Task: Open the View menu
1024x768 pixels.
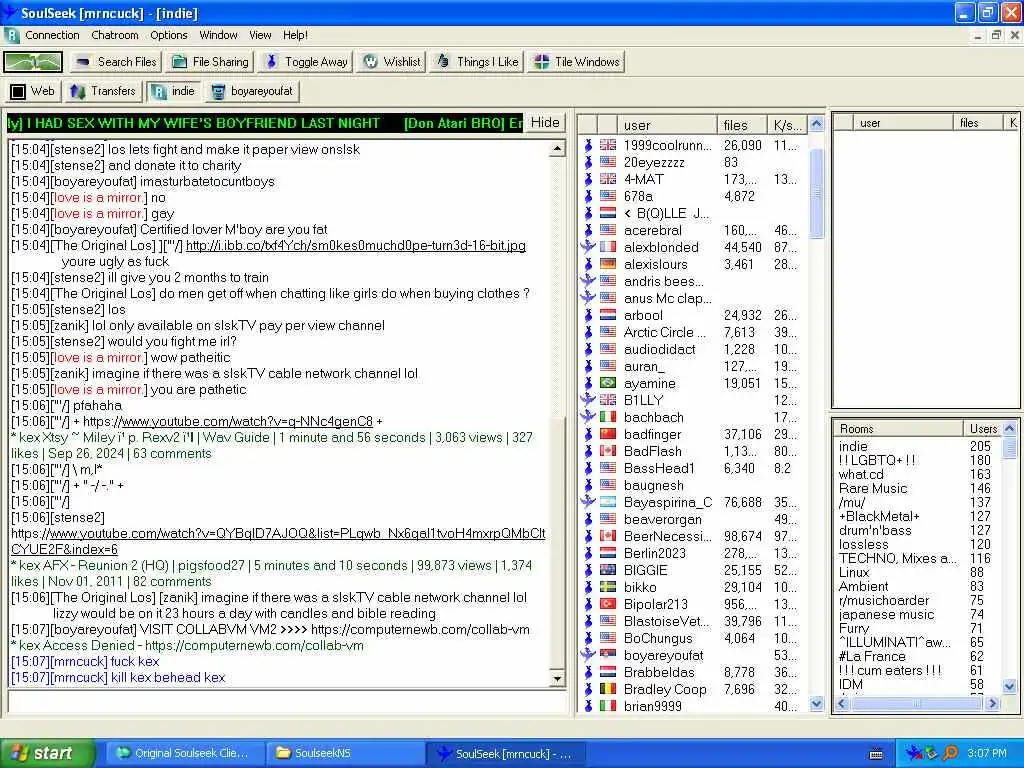Action: pyautogui.click(x=260, y=35)
